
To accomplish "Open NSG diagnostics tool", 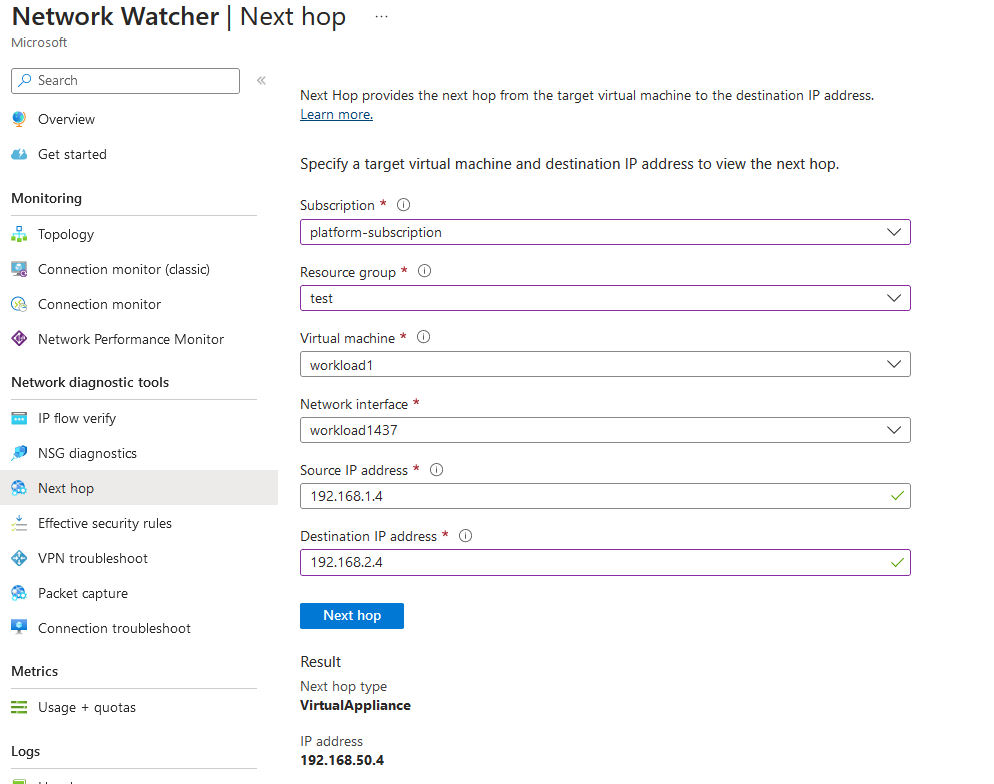I will (87, 453).
